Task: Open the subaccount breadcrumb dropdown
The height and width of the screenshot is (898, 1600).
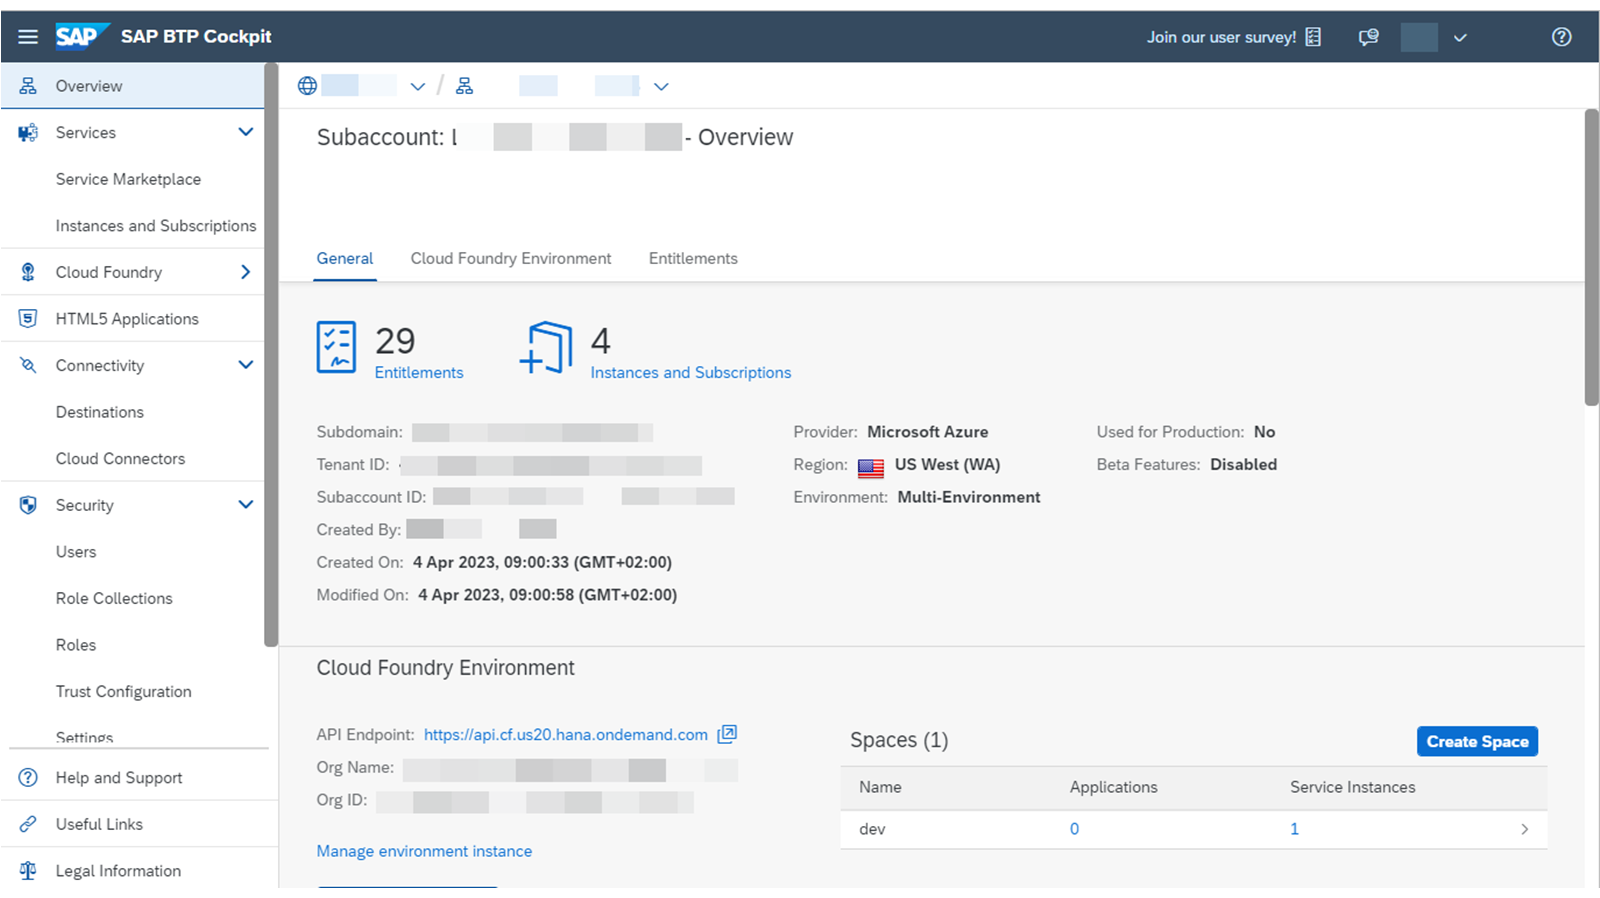Action: 661,87
